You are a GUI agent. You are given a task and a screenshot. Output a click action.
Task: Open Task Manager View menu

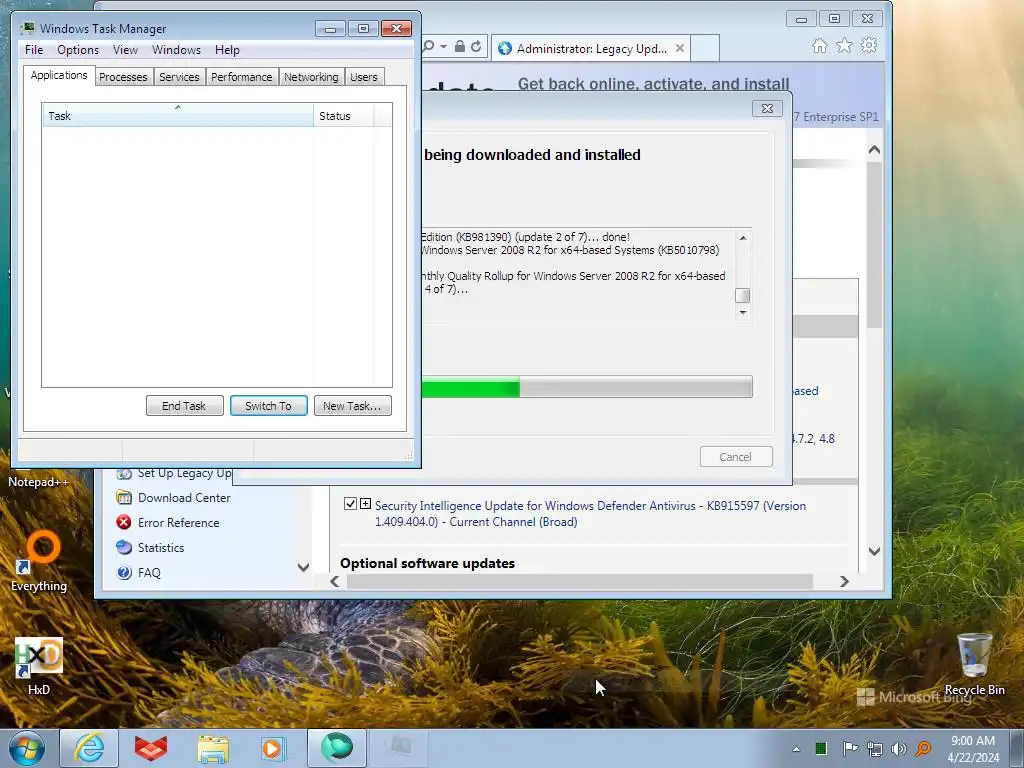[x=125, y=50]
